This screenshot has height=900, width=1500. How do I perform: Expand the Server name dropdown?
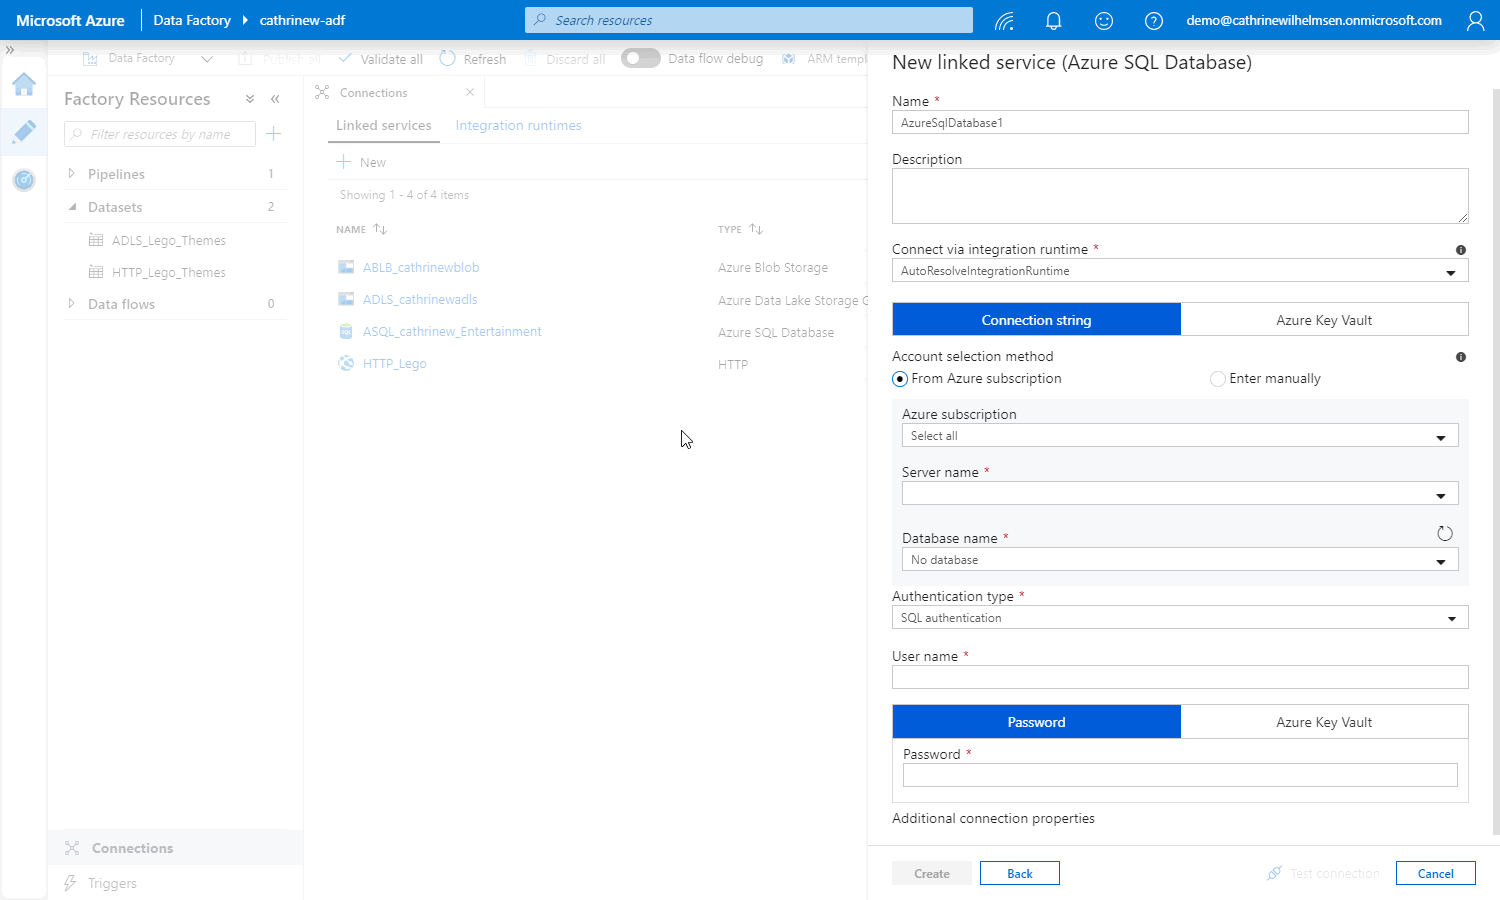tap(1179, 494)
